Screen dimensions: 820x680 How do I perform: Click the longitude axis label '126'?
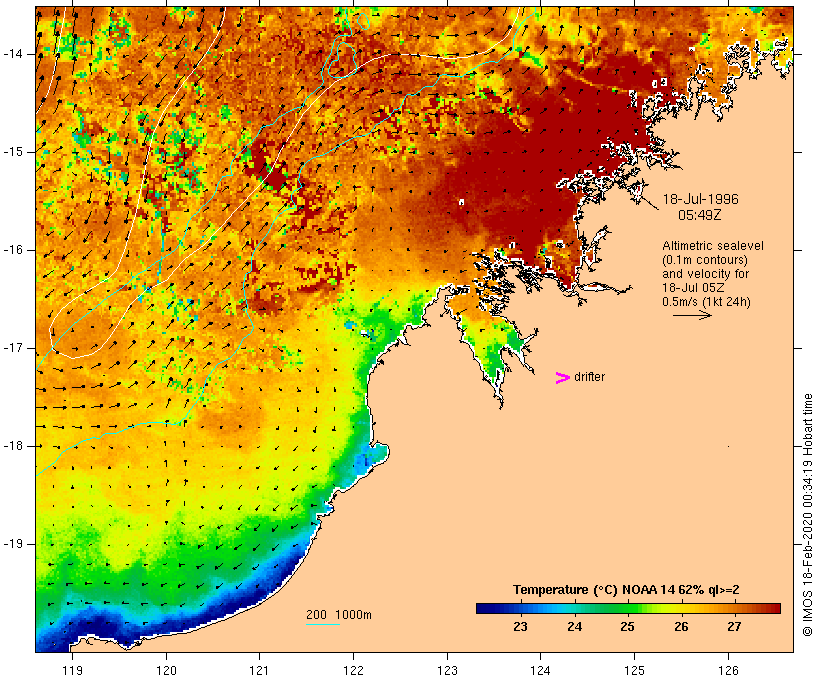click(x=728, y=670)
